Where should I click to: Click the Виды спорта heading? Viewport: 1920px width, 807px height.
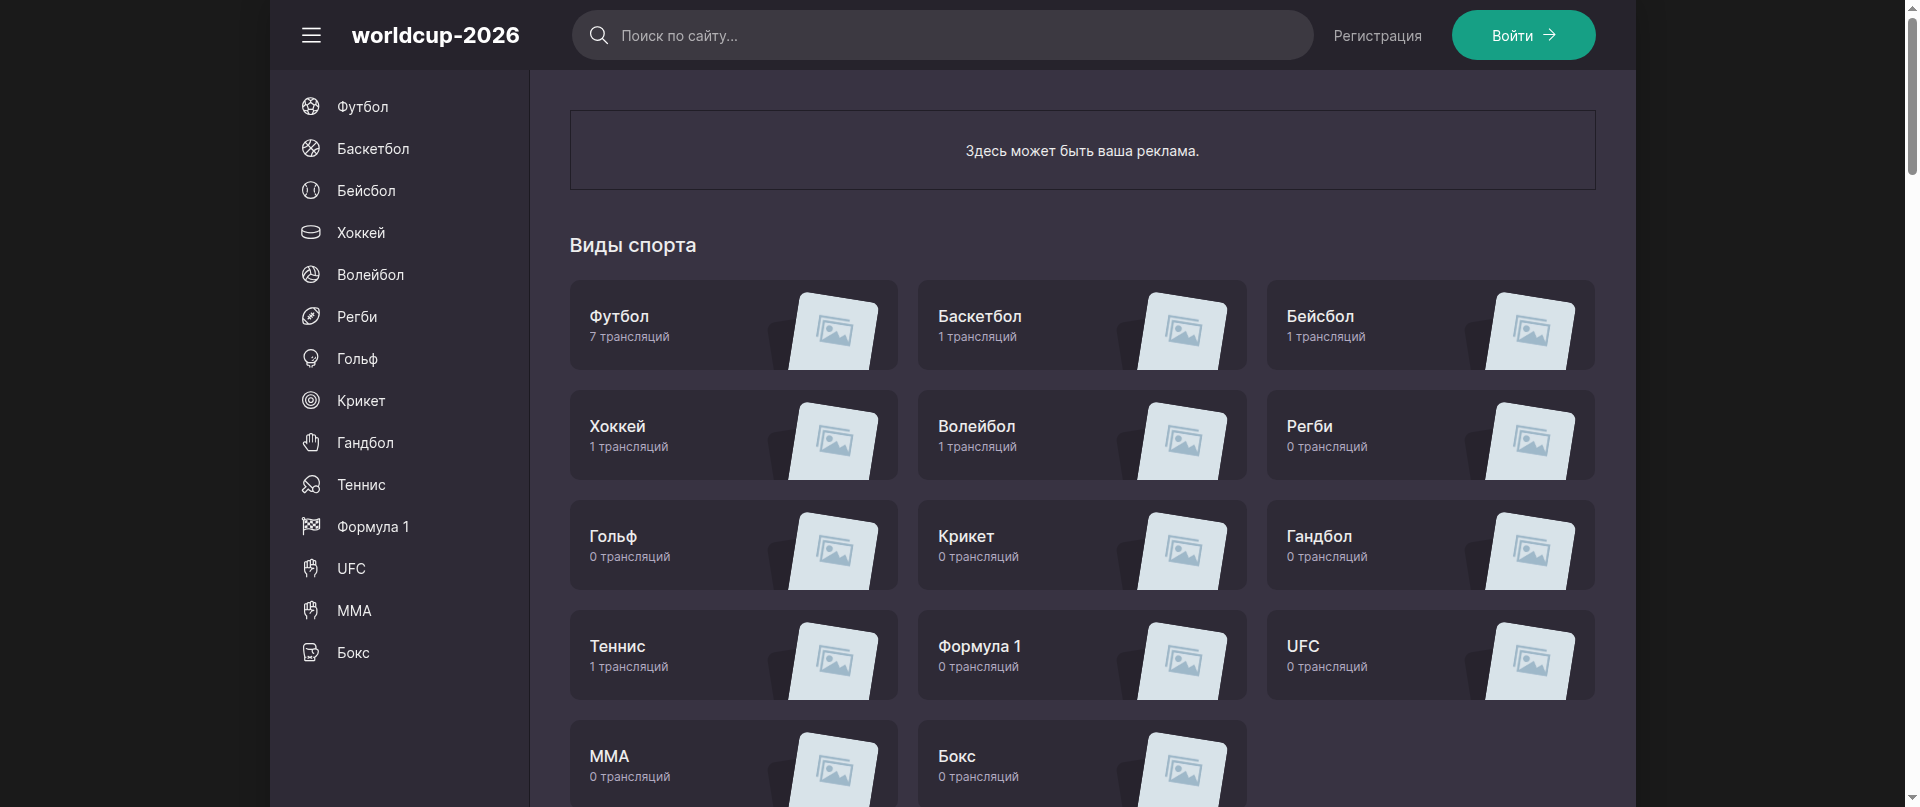coord(633,246)
